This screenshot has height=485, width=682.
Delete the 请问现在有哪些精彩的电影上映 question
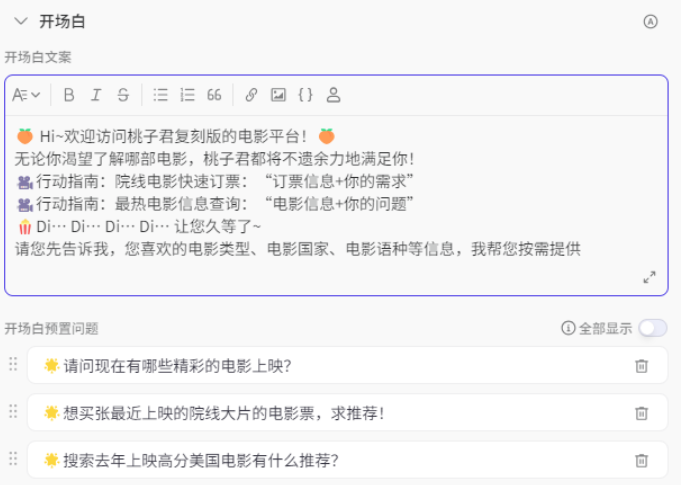point(642,366)
